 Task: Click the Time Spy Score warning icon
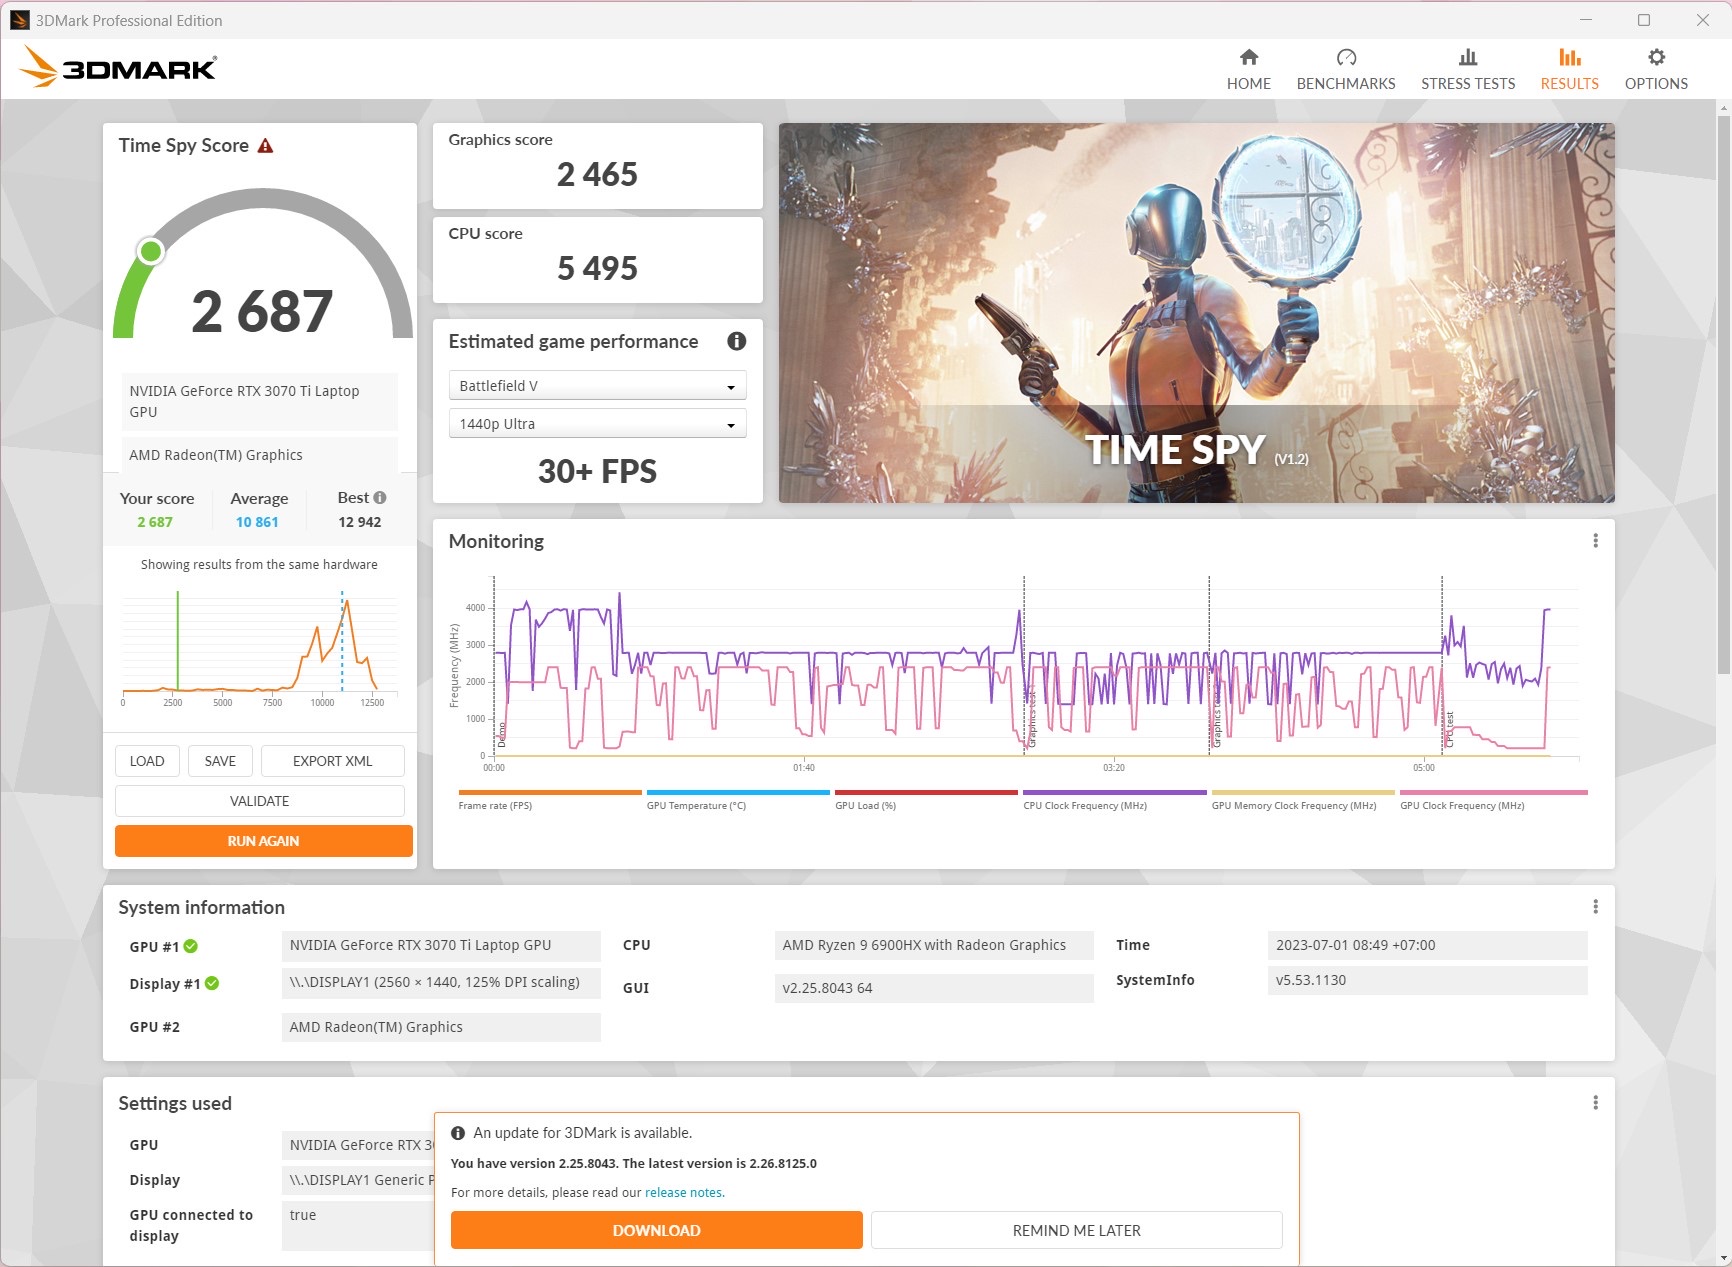[265, 146]
